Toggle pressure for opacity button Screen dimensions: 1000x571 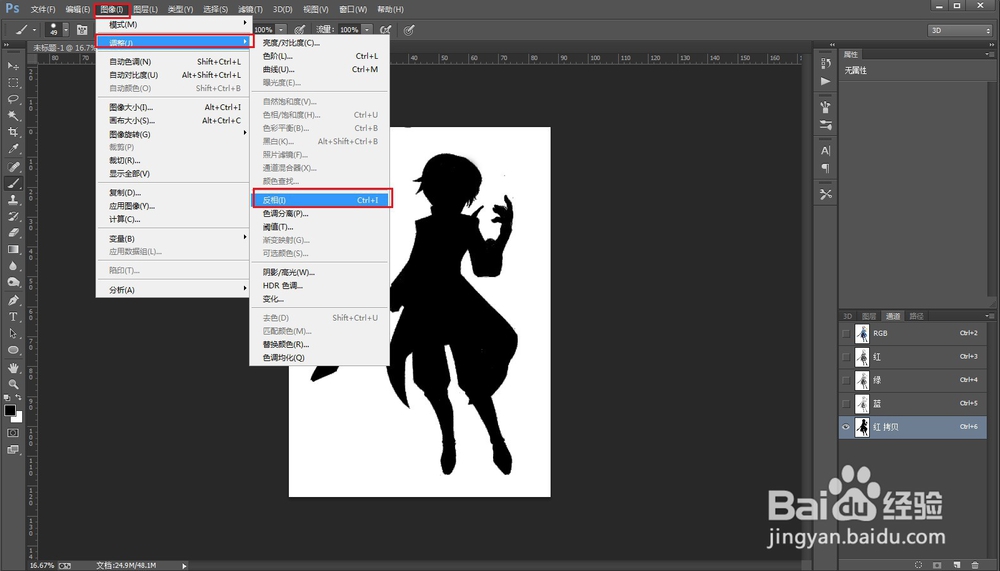[x=299, y=30]
